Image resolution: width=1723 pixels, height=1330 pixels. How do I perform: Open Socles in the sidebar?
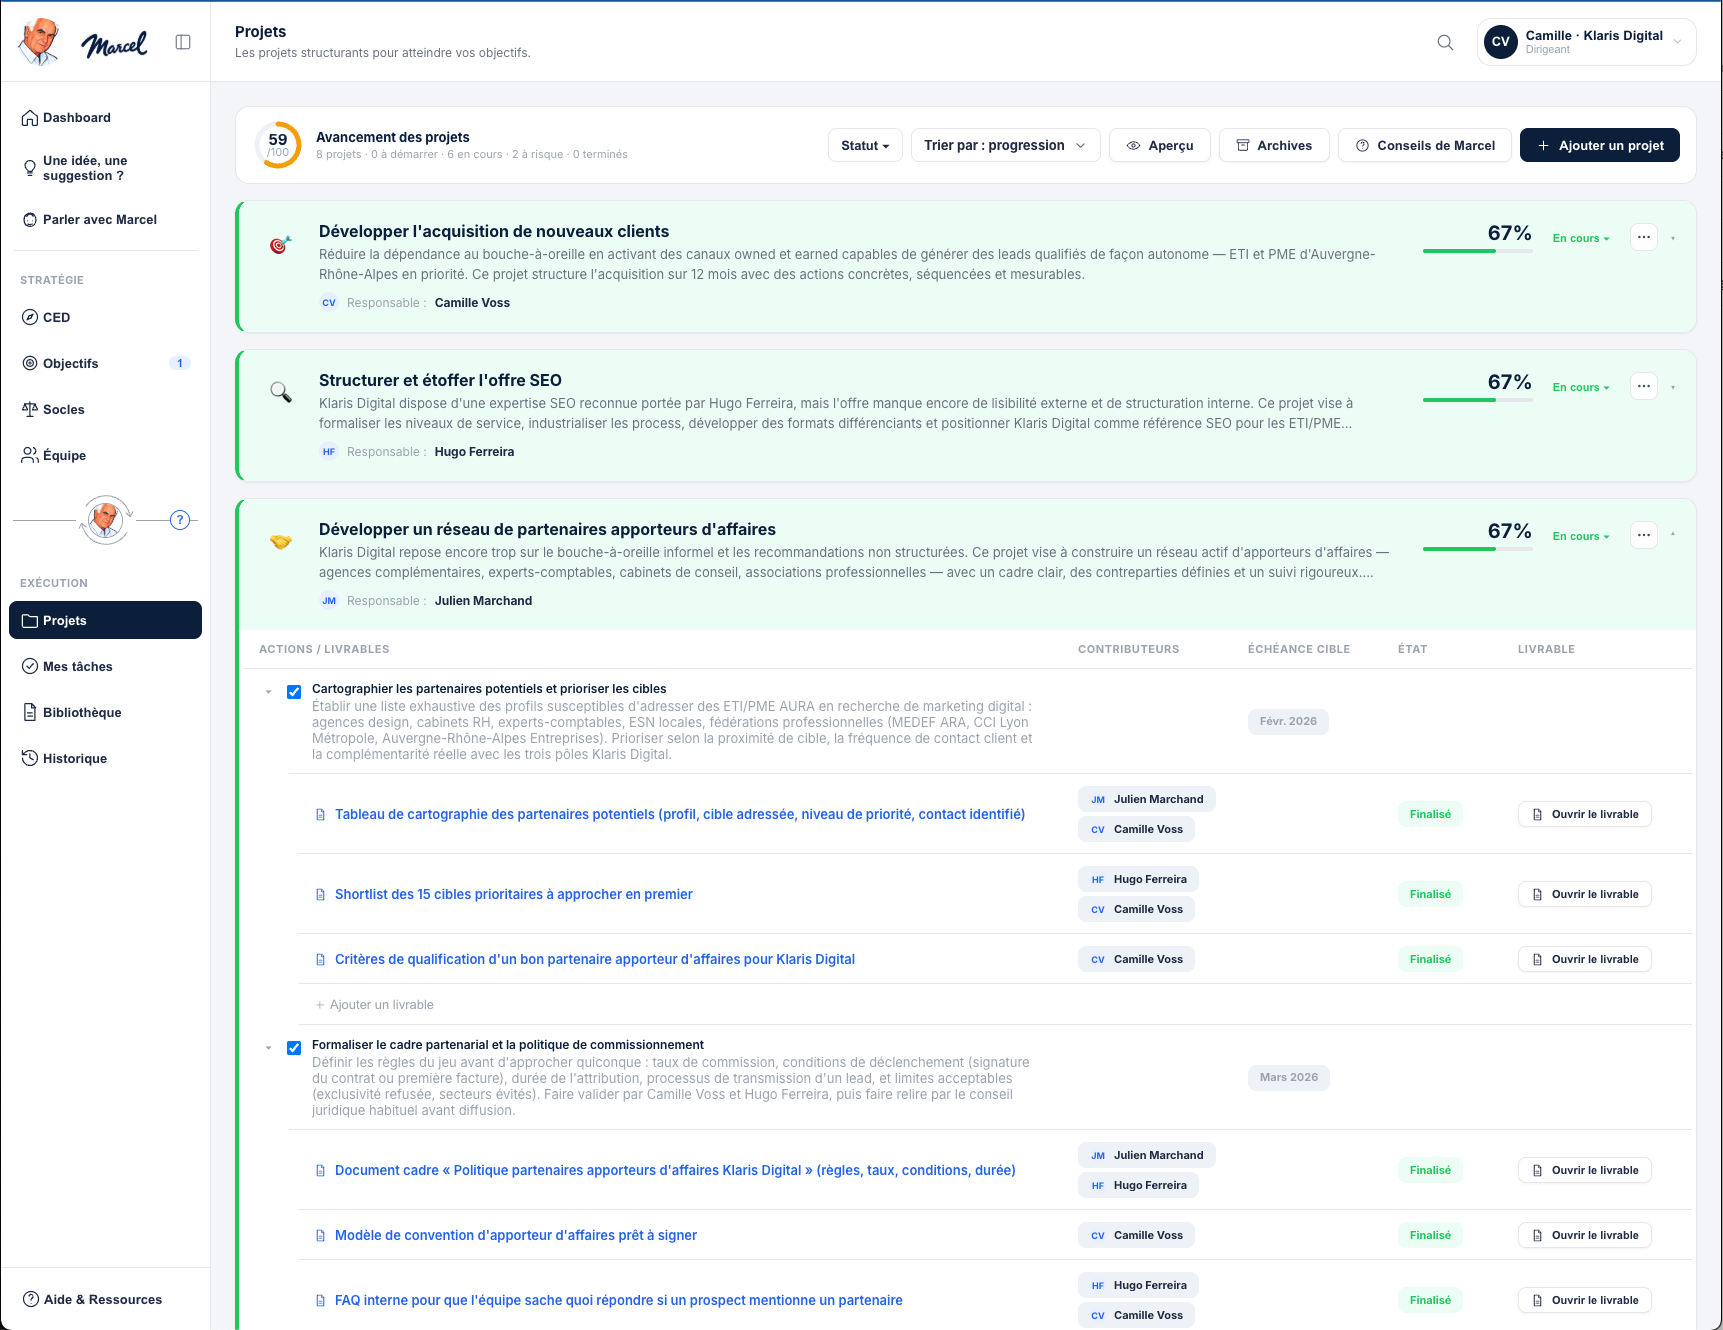pos(105,410)
